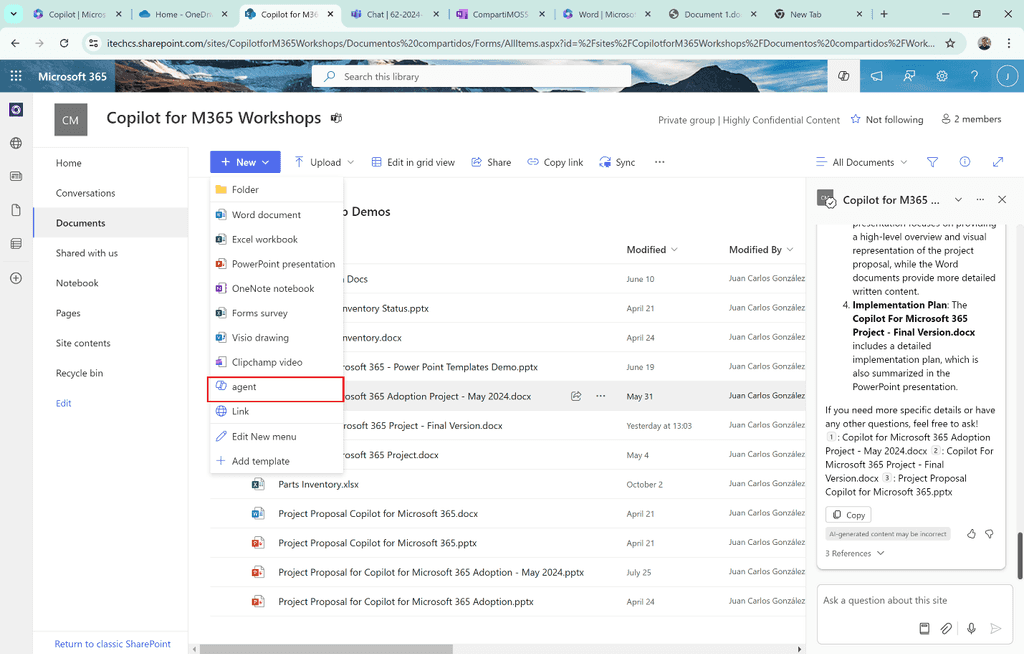Image resolution: width=1024 pixels, height=654 pixels.
Task: Open the account profile circle in header
Action: tap(1007, 76)
